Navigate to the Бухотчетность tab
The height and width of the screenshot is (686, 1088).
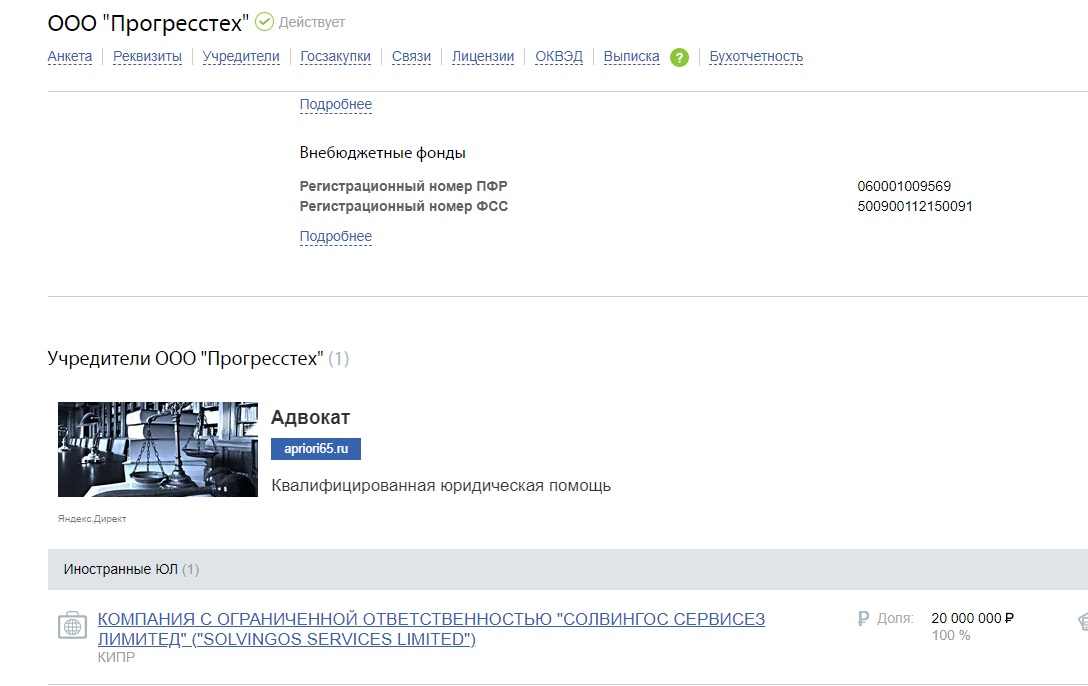coord(756,57)
